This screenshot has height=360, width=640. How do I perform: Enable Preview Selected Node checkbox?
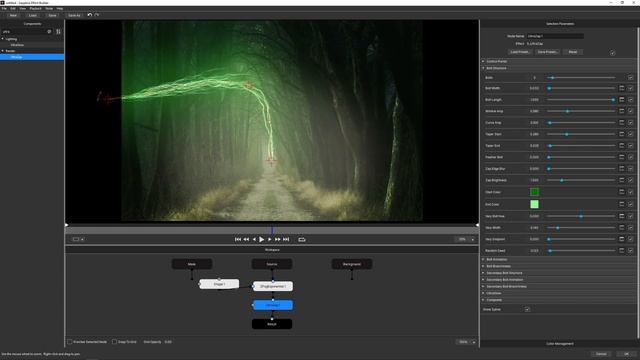(x=70, y=342)
